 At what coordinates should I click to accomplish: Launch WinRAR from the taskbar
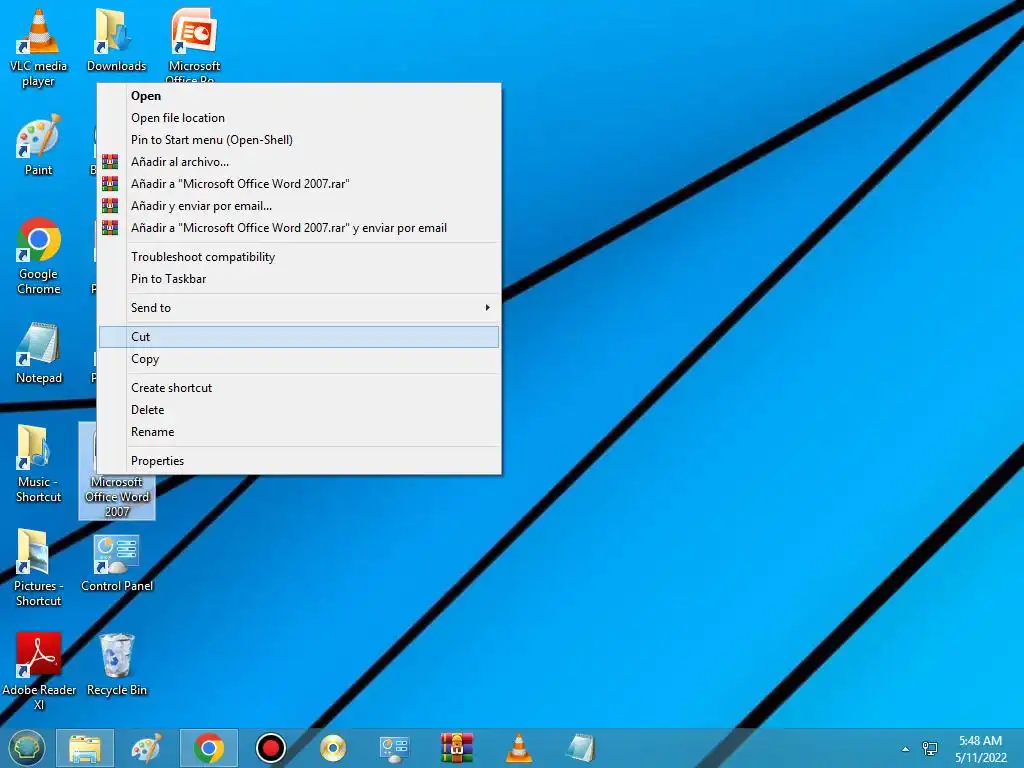456,748
